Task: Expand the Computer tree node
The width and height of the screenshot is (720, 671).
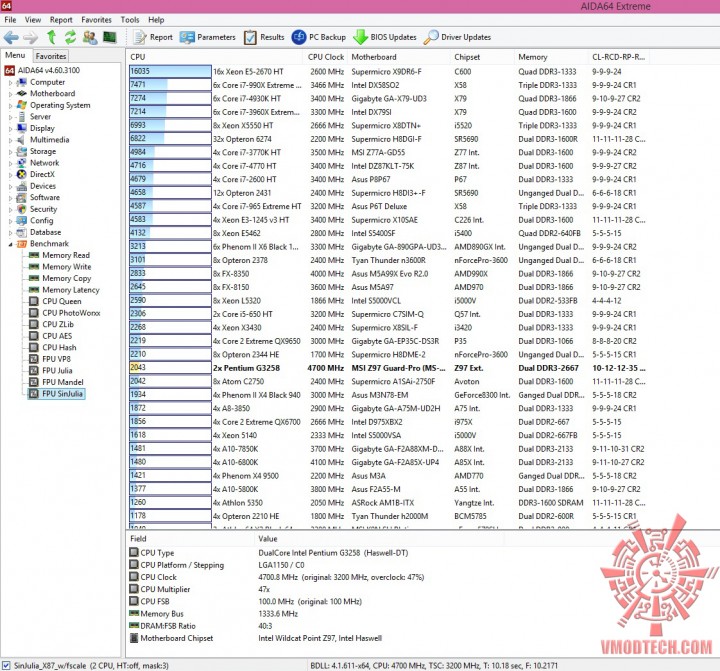Action: [11, 83]
